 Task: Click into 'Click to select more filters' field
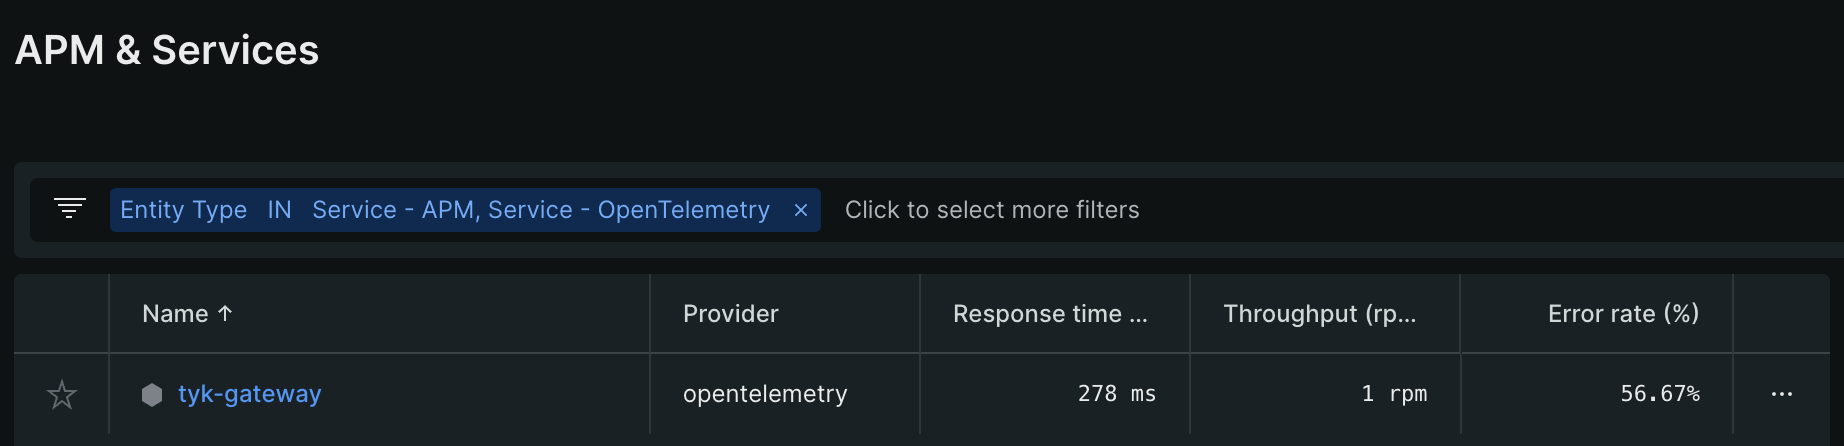(991, 210)
